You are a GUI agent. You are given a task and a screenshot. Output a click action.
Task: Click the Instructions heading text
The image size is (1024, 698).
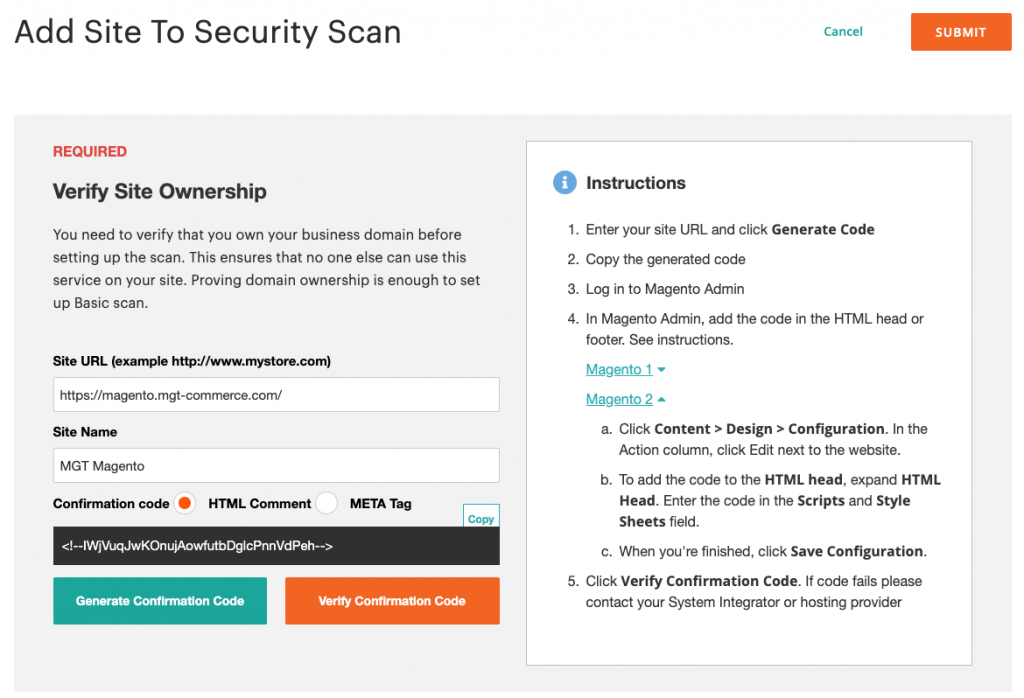pyautogui.click(x=636, y=183)
